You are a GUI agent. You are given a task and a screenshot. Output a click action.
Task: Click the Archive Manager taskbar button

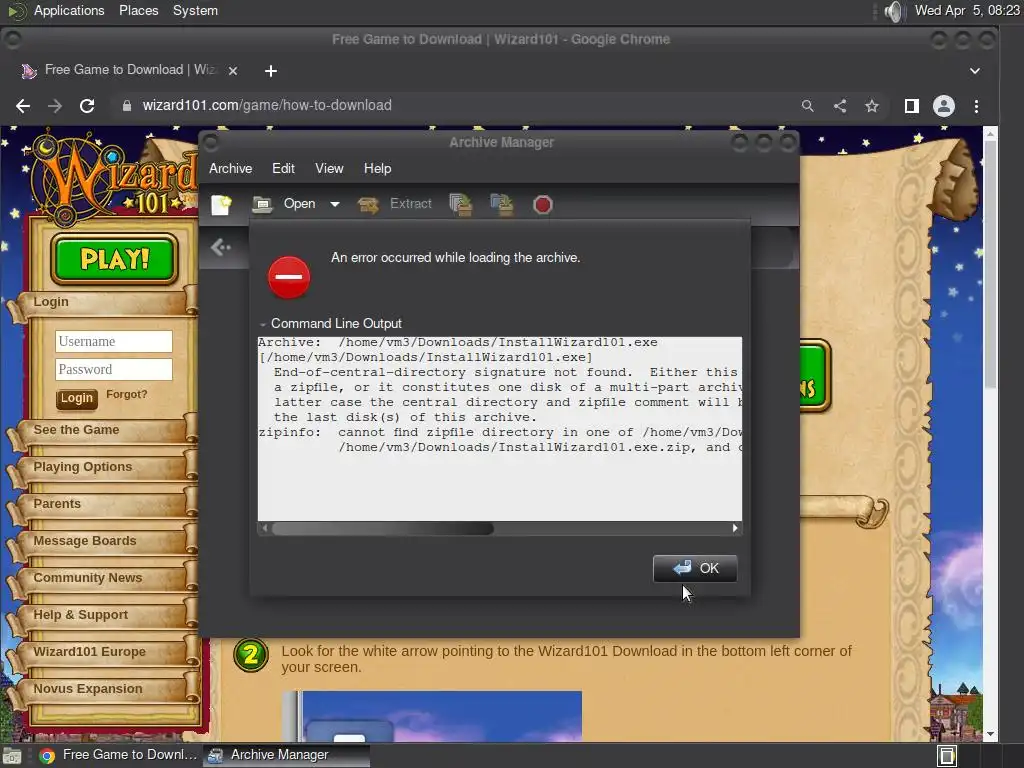pyautogui.click(x=287, y=755)
